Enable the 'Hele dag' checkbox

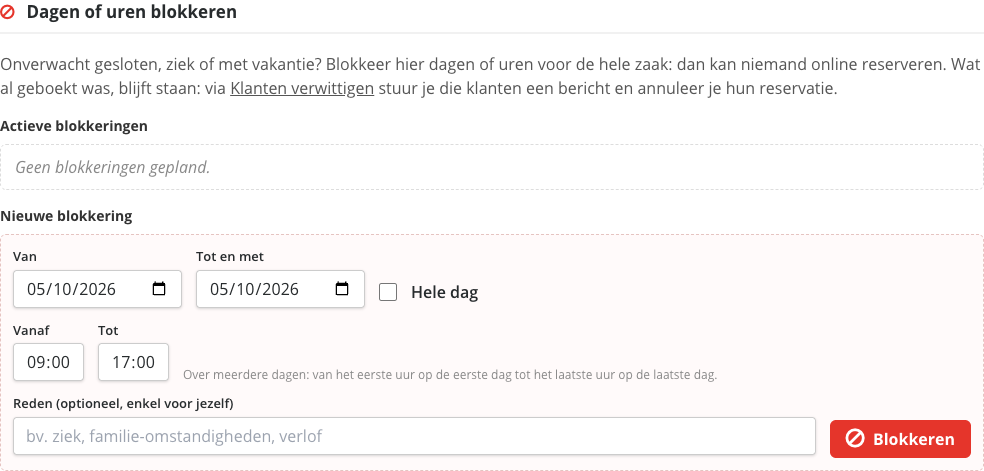(x=388, y=292)
